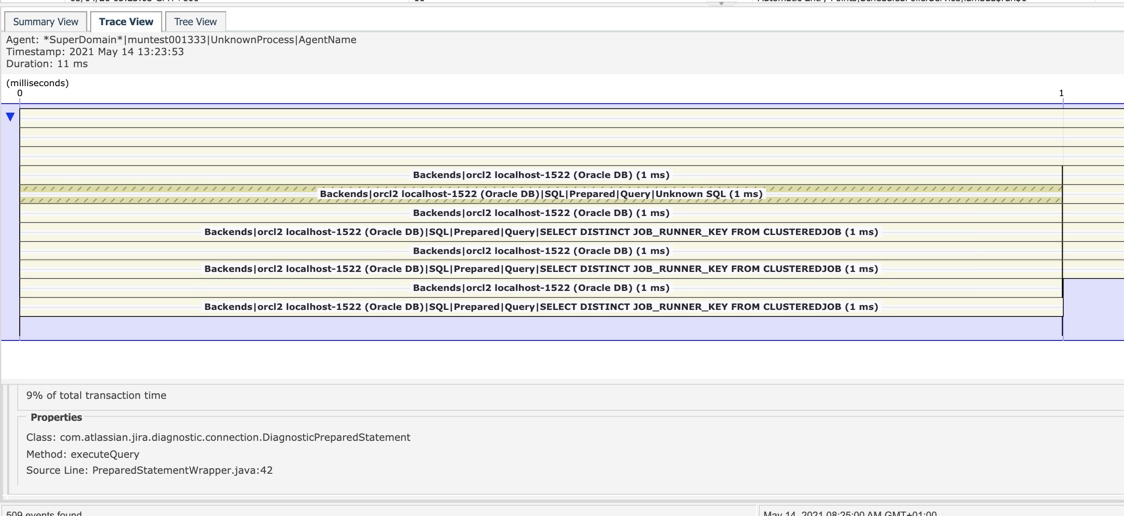Click the Agent SuperDomain header line
The image size is (1124, 516).
[181, 40]
